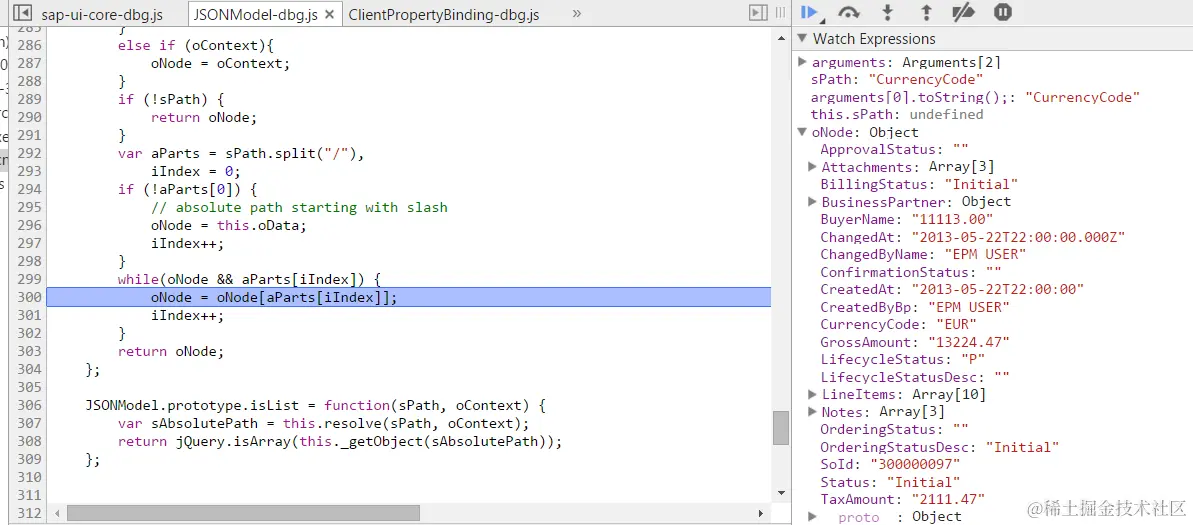Resume script execution with play button
Image resolution: width=1193 pixels, height=525 pixels.
point(810,12)
